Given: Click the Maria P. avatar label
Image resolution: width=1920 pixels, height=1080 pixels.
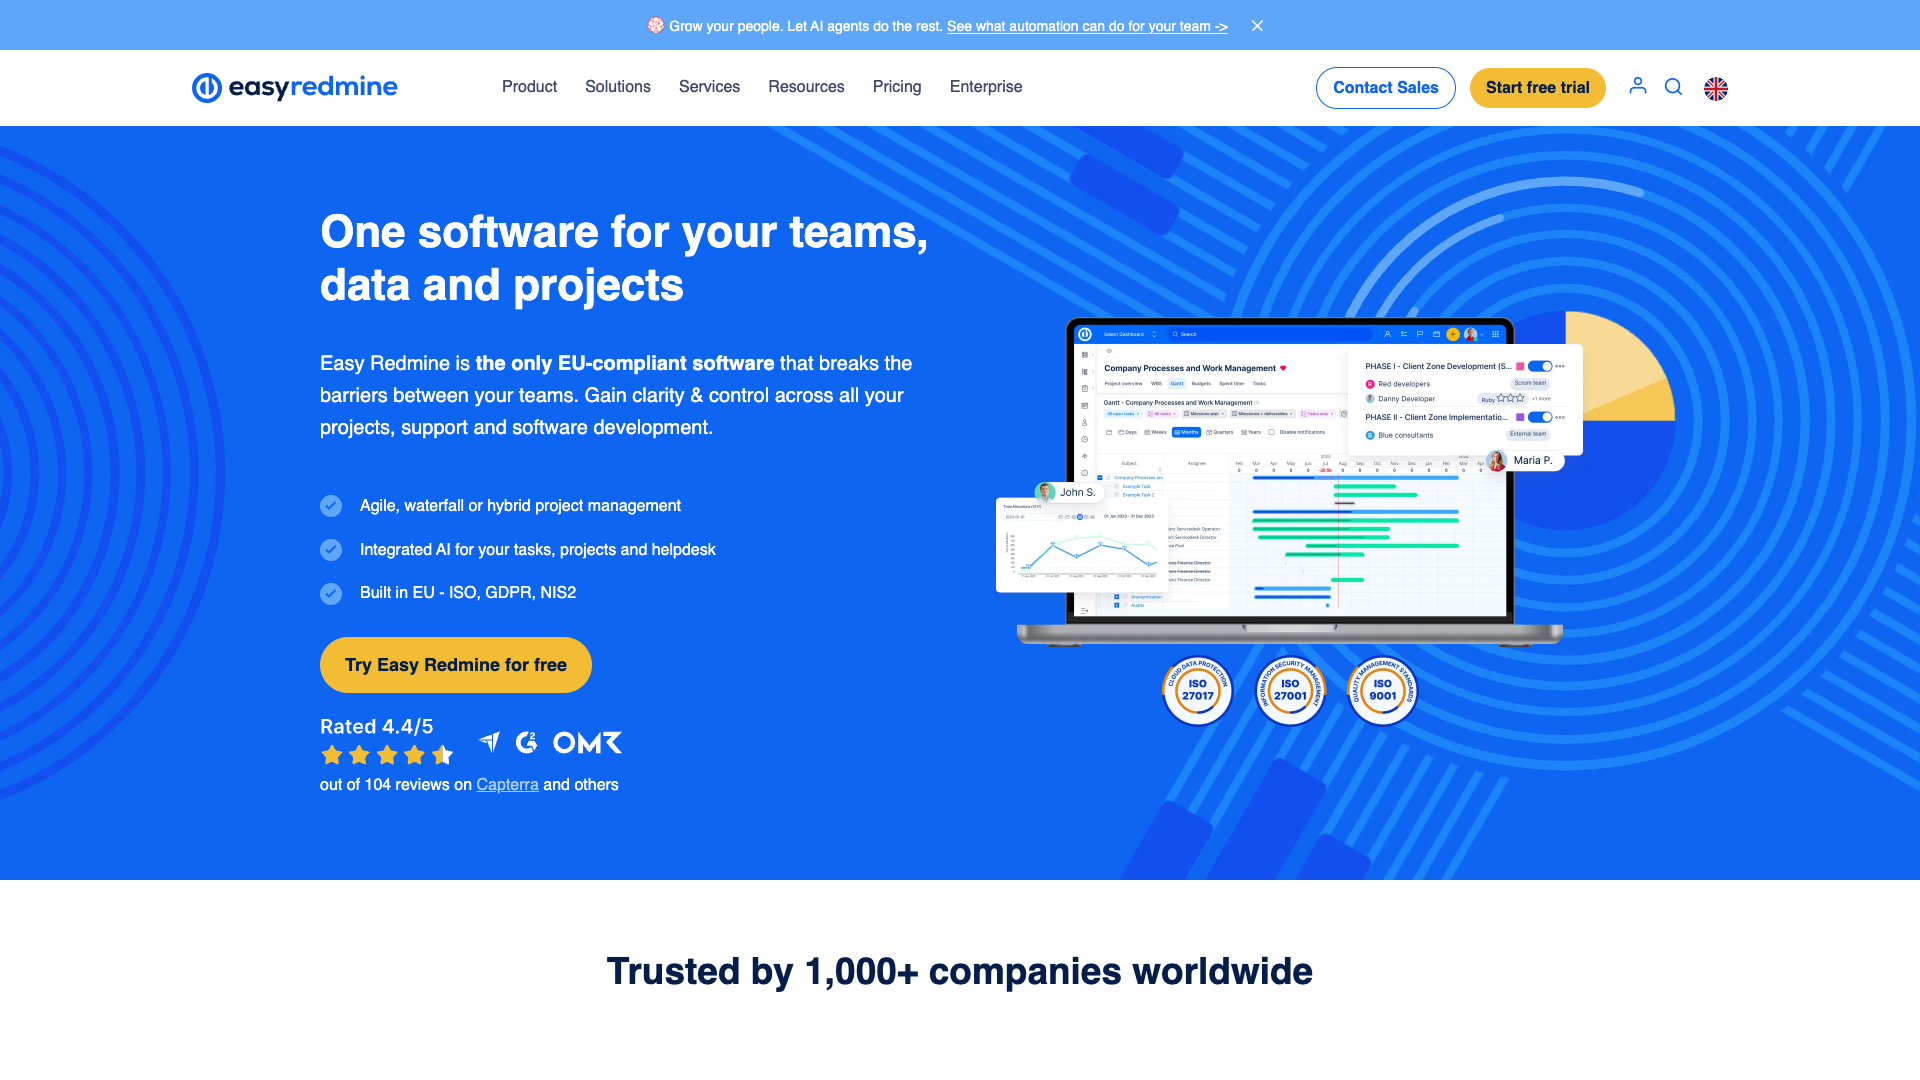Looking at the screenshot, I should point(1524,461).
